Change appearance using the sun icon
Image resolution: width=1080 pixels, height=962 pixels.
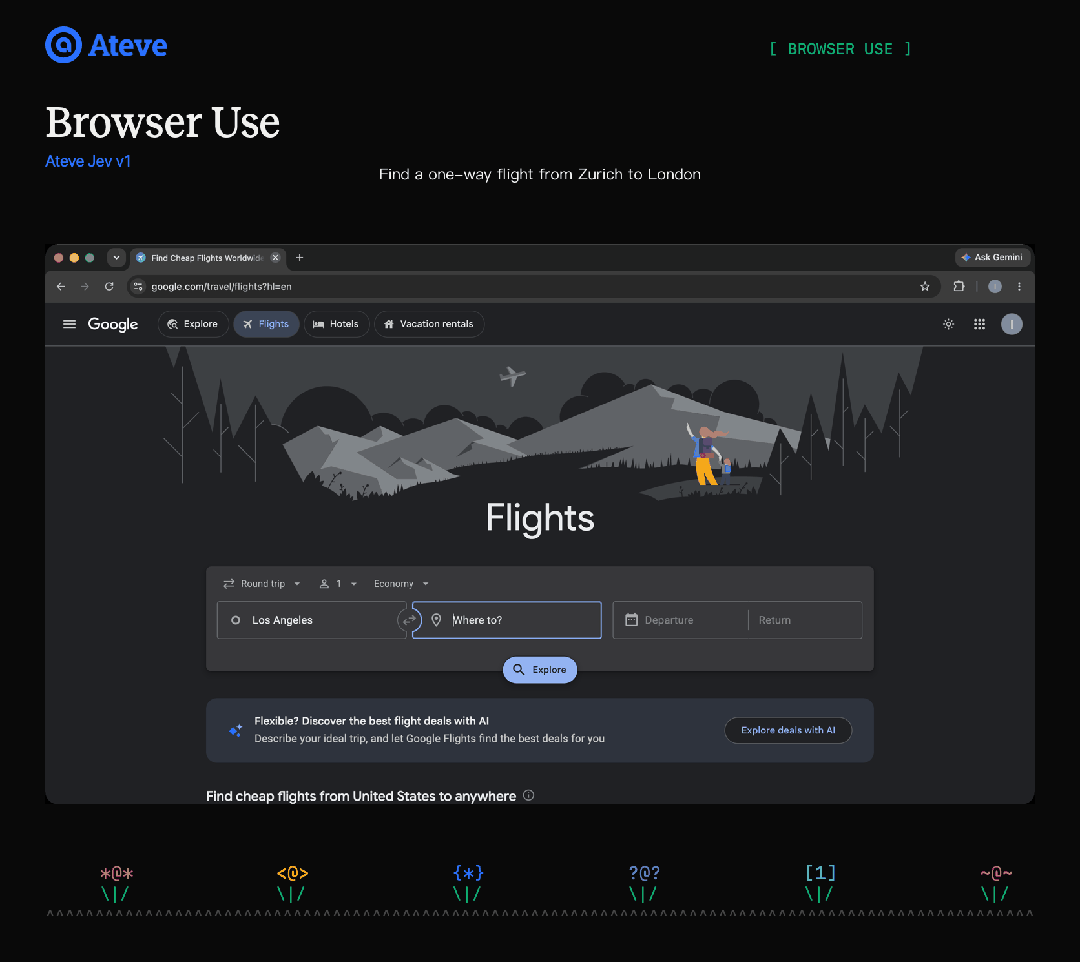pos(948,324)
